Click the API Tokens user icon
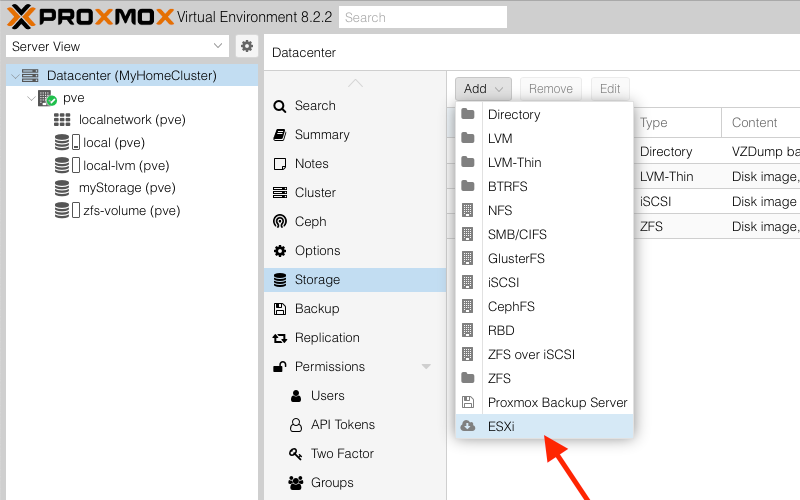This screenshot has height=500, width=800. (x=296, y=425)
